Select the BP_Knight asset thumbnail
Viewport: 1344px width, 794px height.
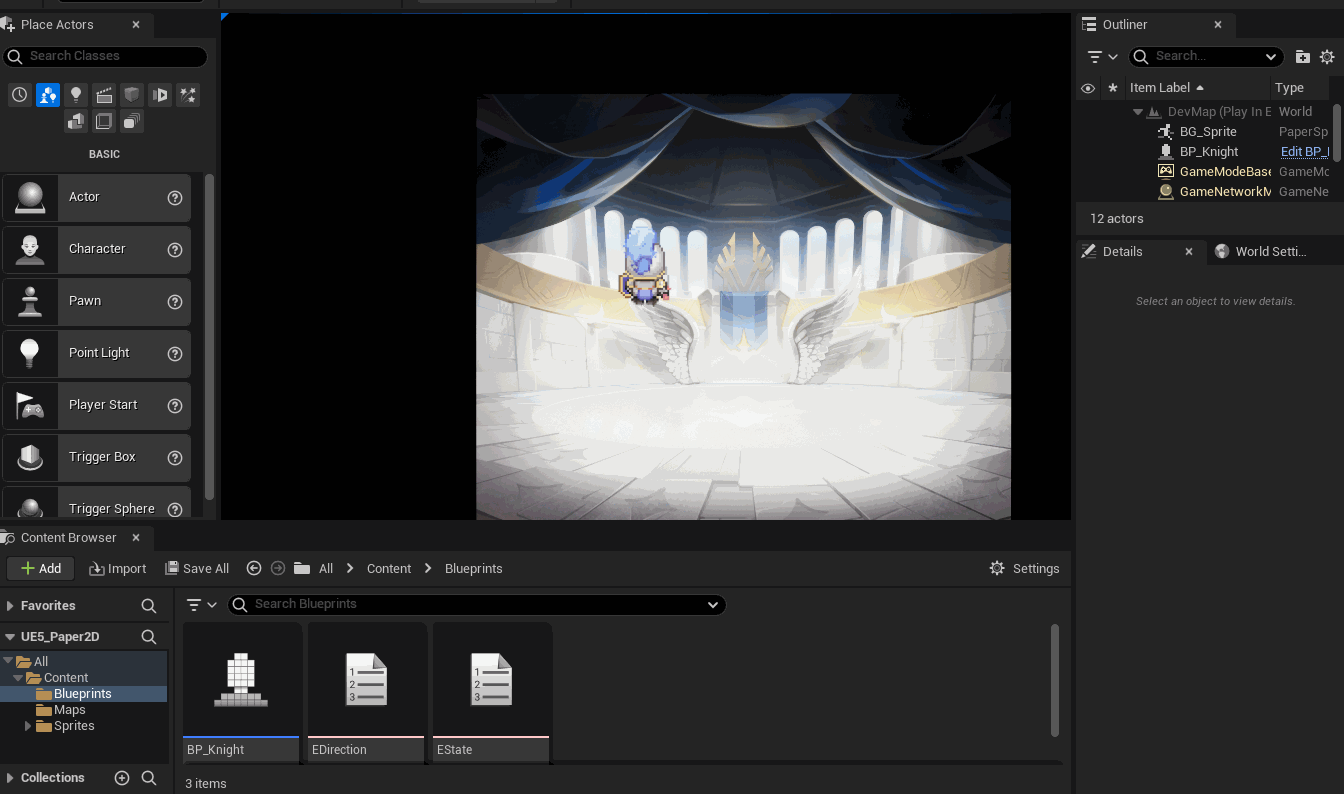click(x=242, y=692)
